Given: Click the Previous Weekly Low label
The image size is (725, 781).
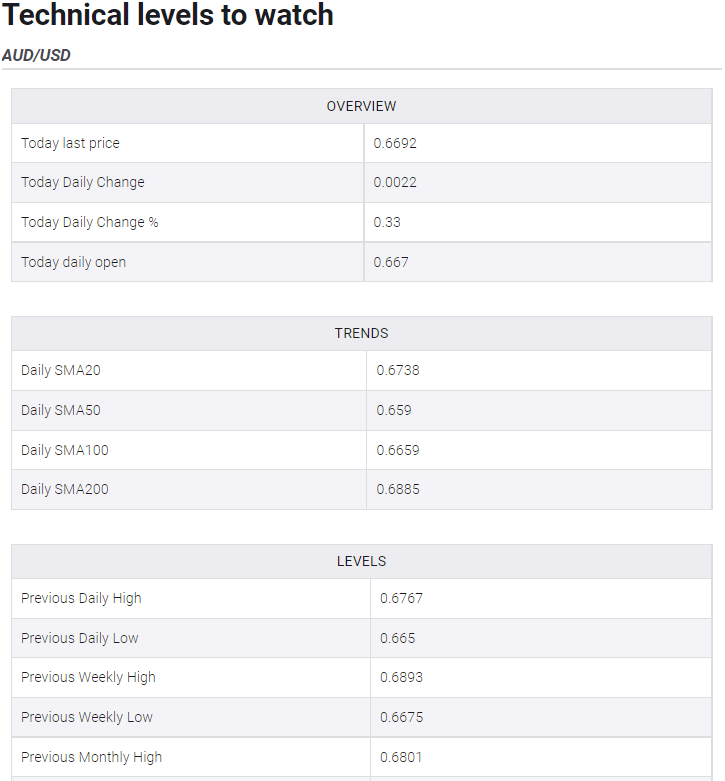Looking at the screenshot, I should [87, 717].
